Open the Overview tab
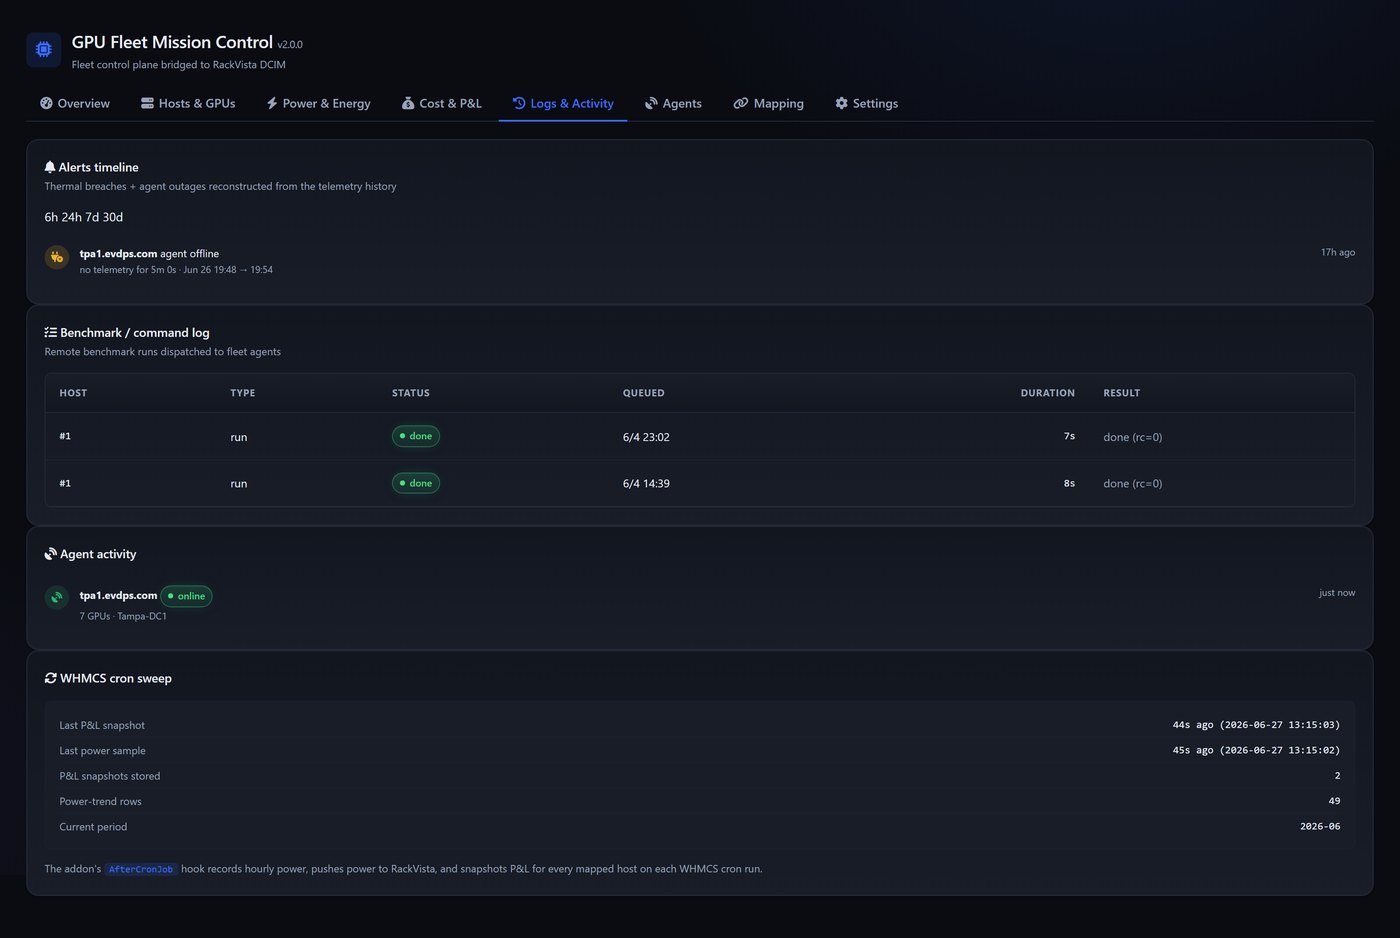Screen dimensions: 1400x938 (74, 103)
